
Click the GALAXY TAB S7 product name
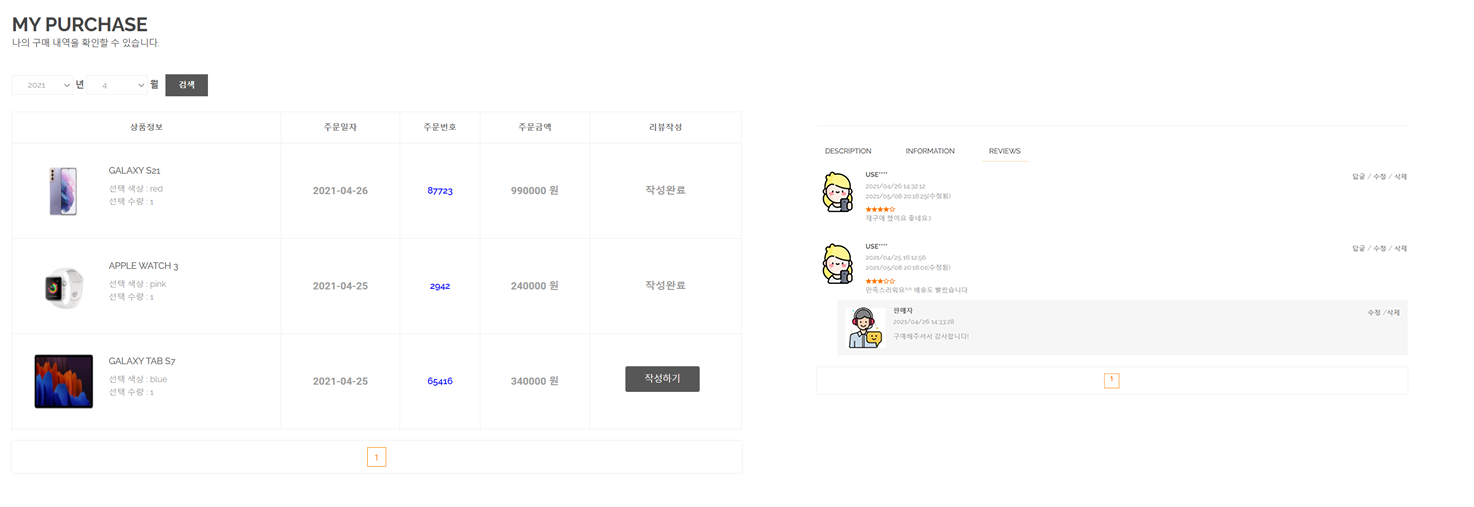(142, 361)
